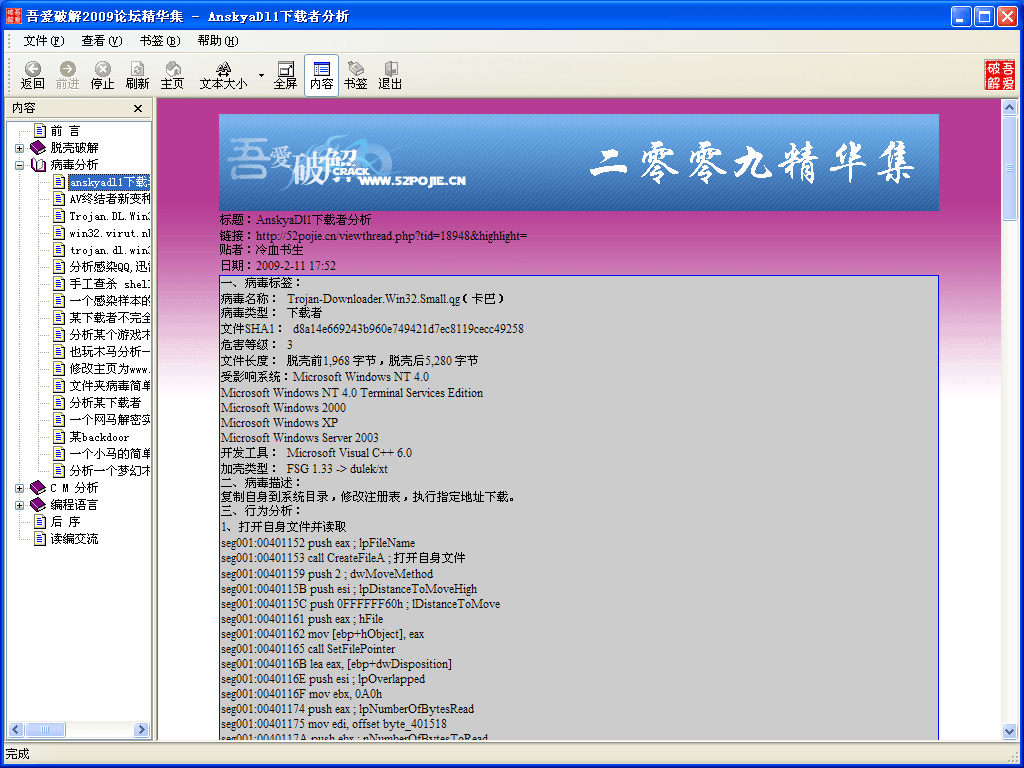Click the tree panel horizontal scrollbar thumb
Screen dimensions: 1024x768
pos(44,729)
